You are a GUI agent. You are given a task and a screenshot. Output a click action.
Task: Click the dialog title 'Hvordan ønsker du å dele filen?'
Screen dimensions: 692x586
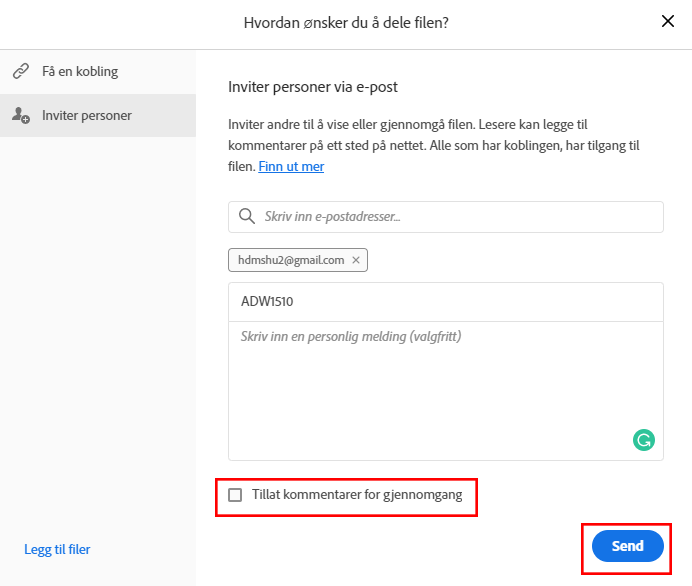[346, 22]
